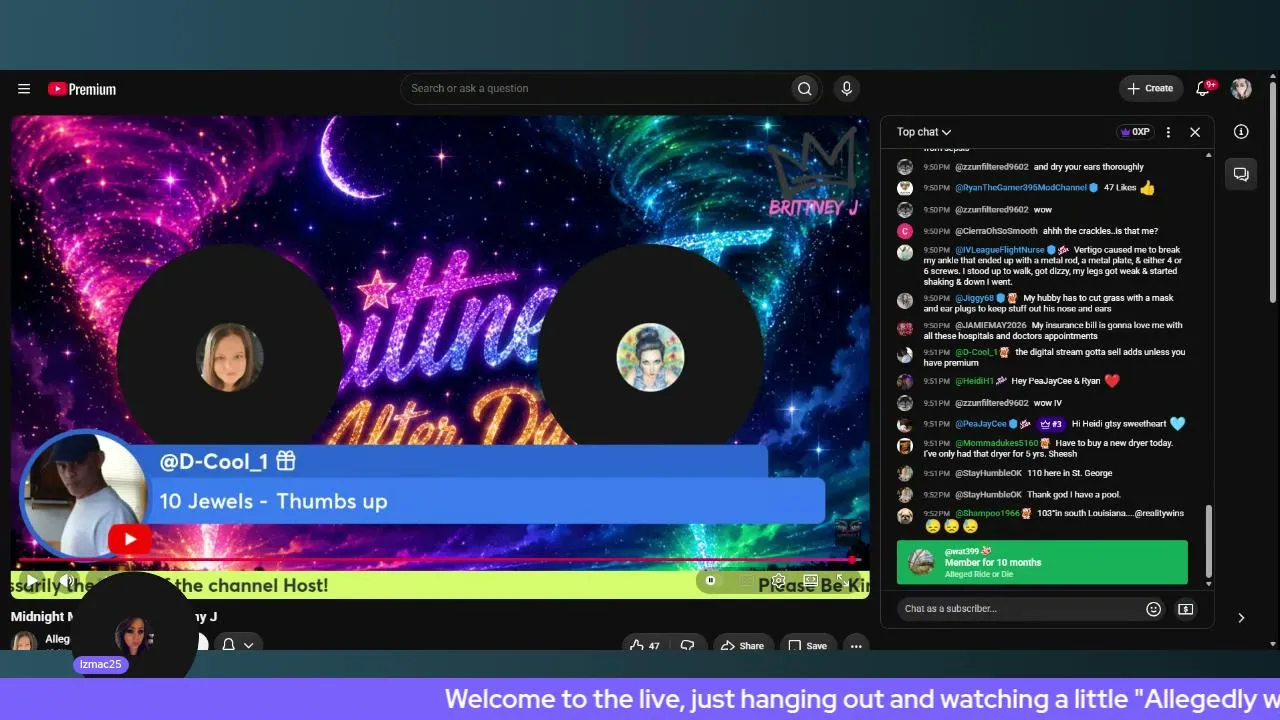
Task: Expand the Top chat dropdown
Action: 924,132
